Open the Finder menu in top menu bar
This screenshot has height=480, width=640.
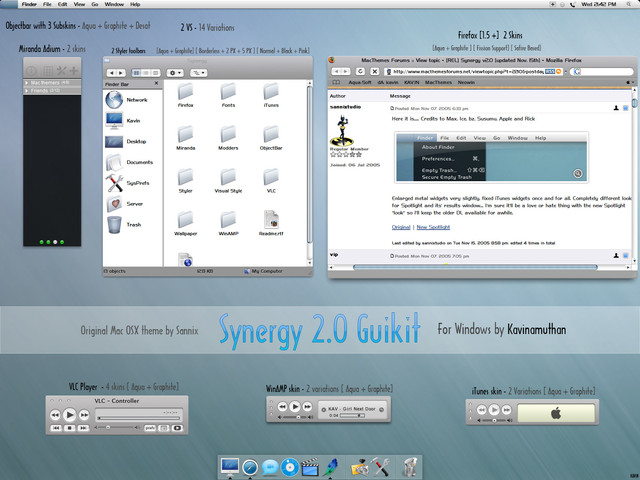29,4
